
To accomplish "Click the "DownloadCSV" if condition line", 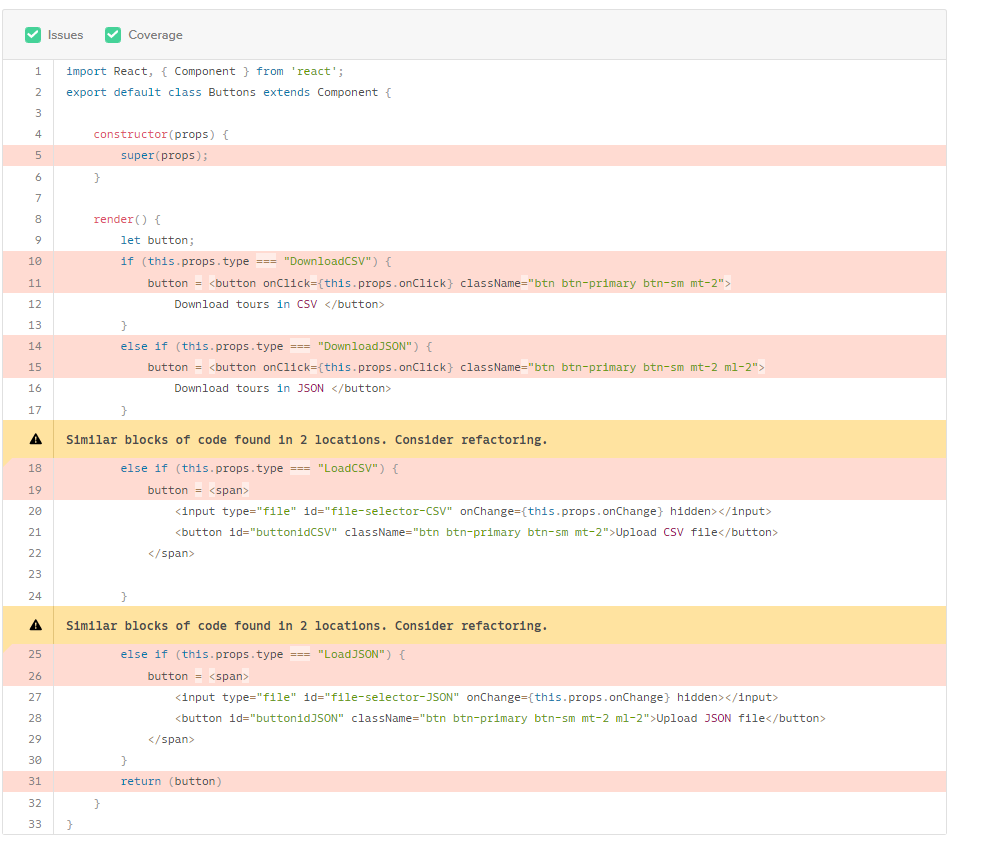I will tap(256, 261).
